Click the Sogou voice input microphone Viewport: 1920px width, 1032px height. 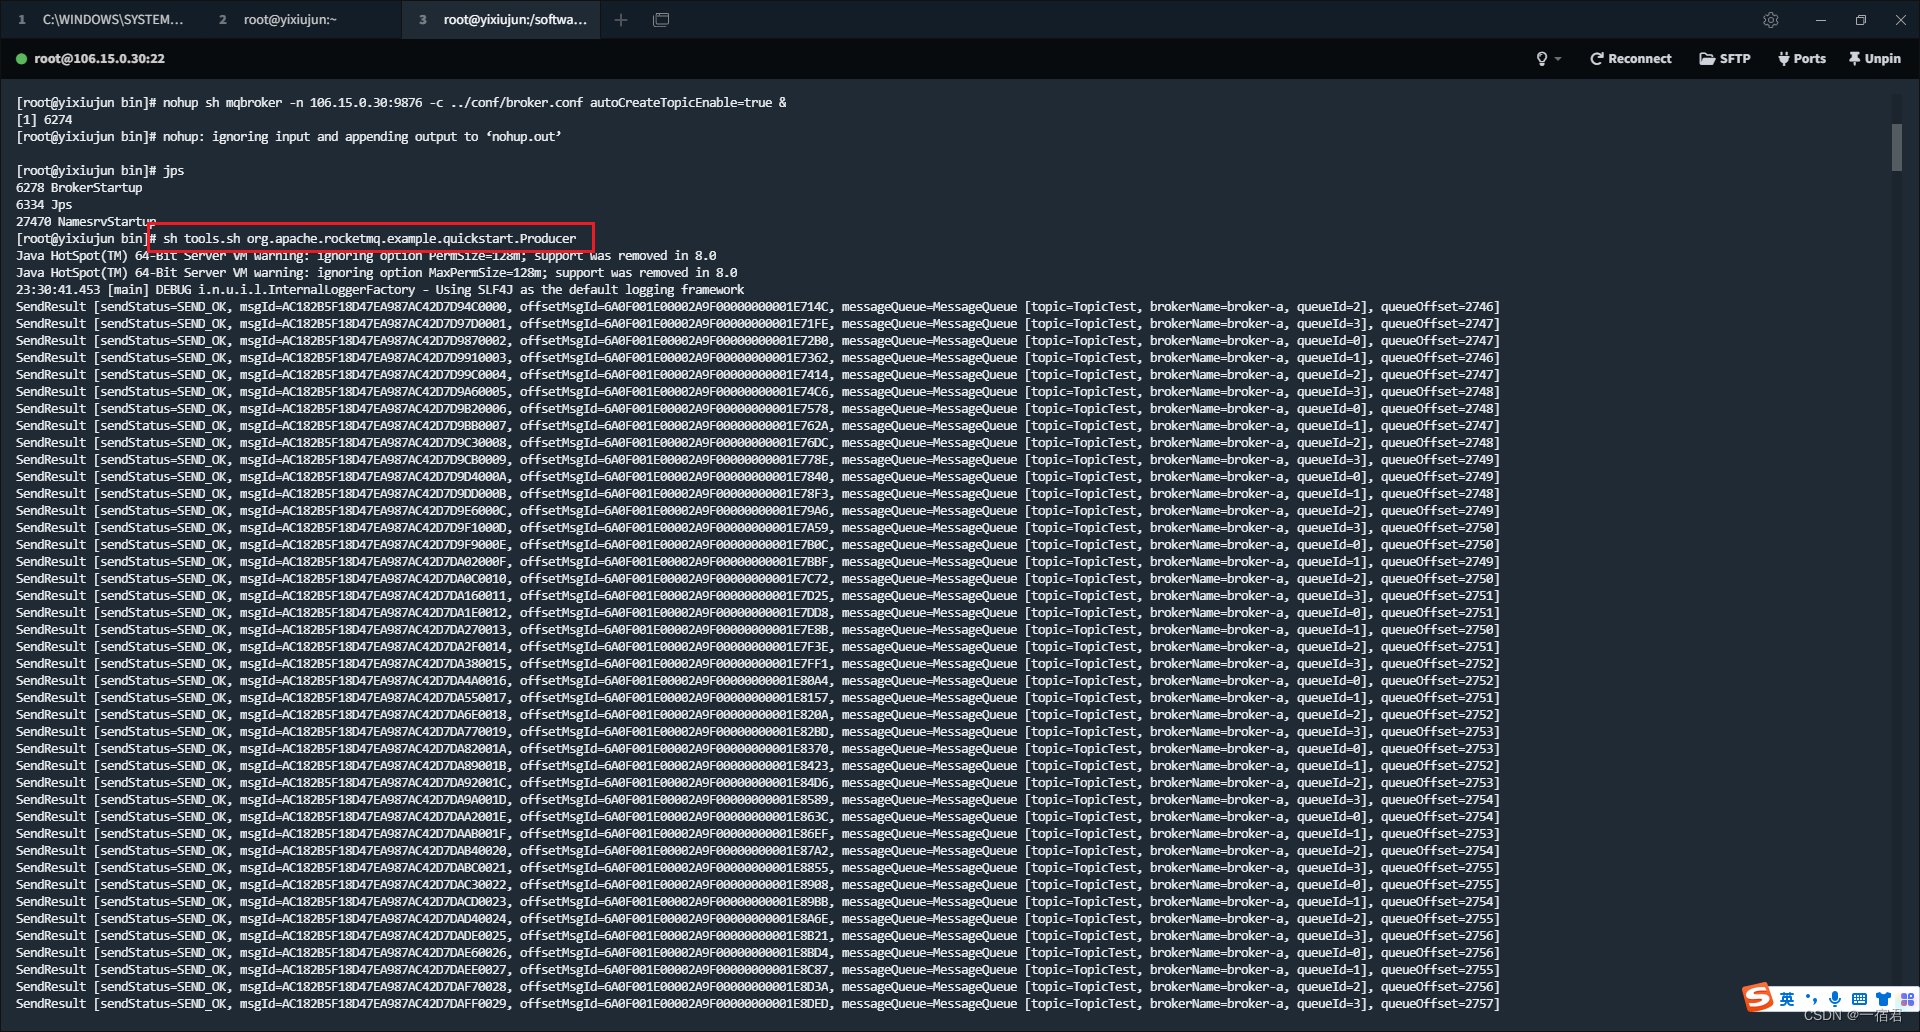tap(1835, 999)
